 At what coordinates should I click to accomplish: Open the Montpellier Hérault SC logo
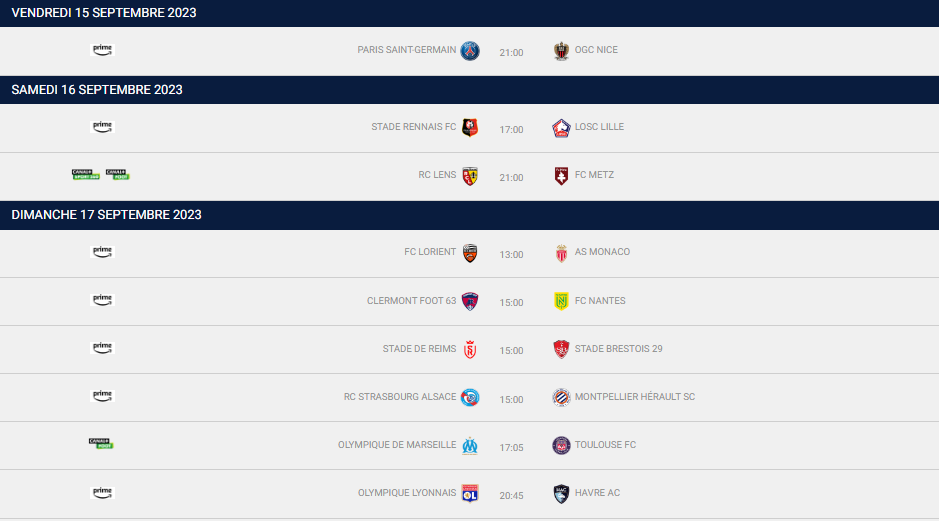[x=561, y=397]
